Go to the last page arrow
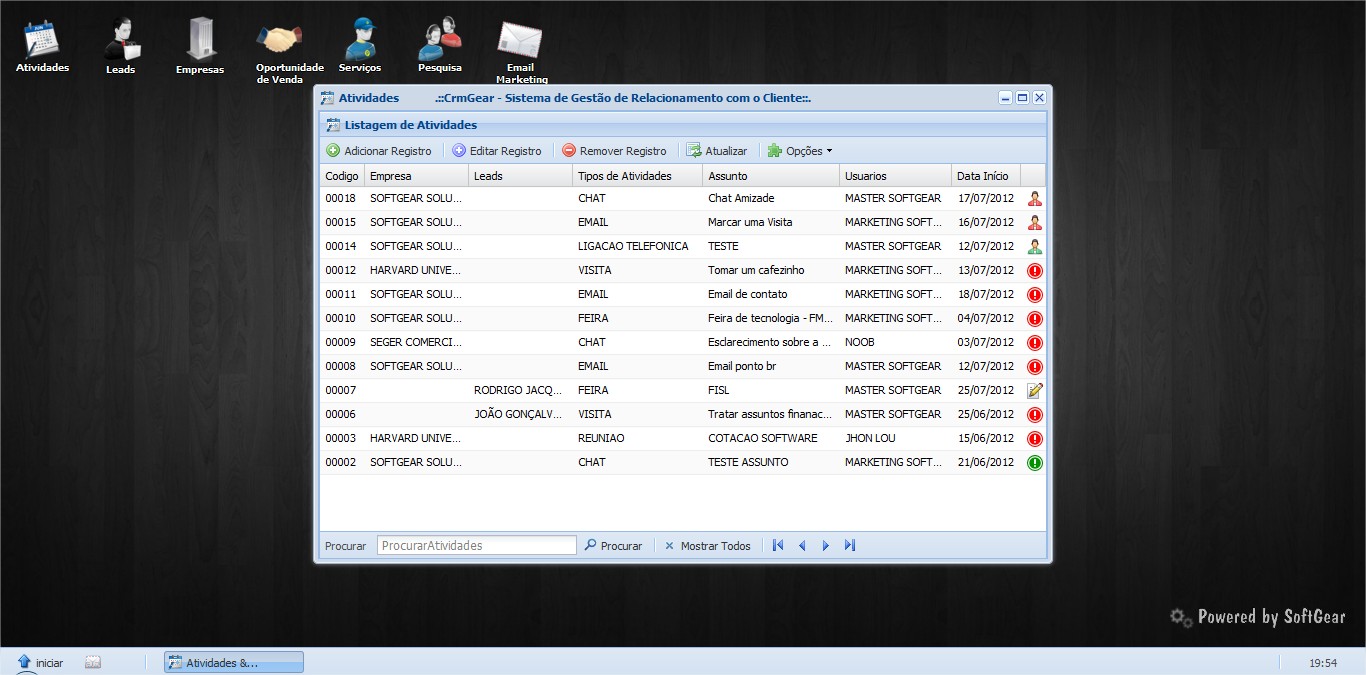This screenshot has height=675, width=1366. click(x=850, y=546)
